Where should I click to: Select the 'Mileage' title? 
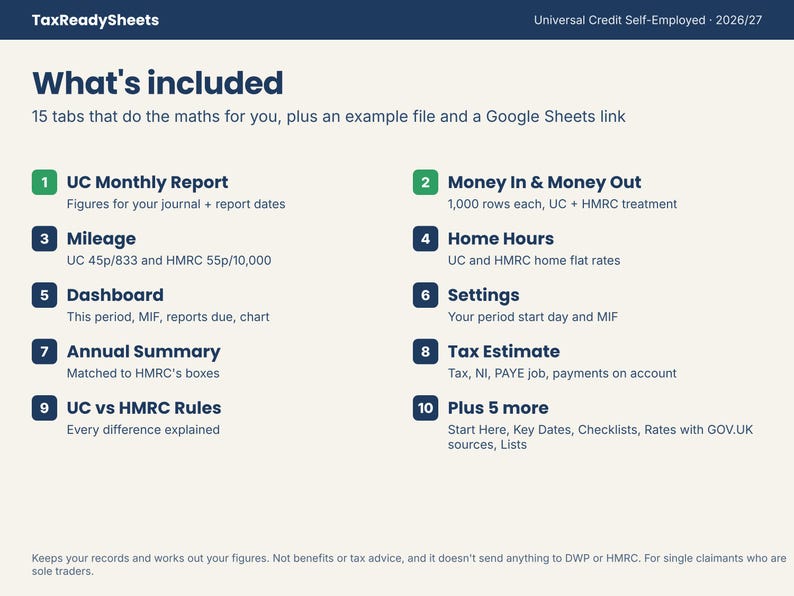point(101,239)
